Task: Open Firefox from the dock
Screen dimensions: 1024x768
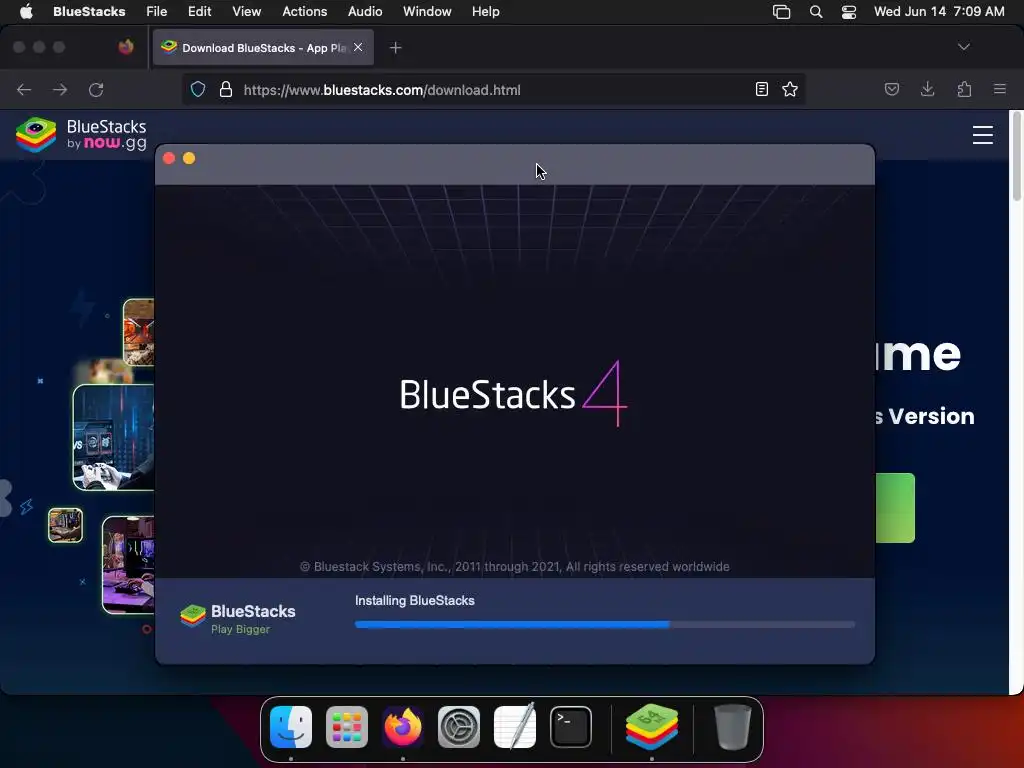Action: click(403, 727)
